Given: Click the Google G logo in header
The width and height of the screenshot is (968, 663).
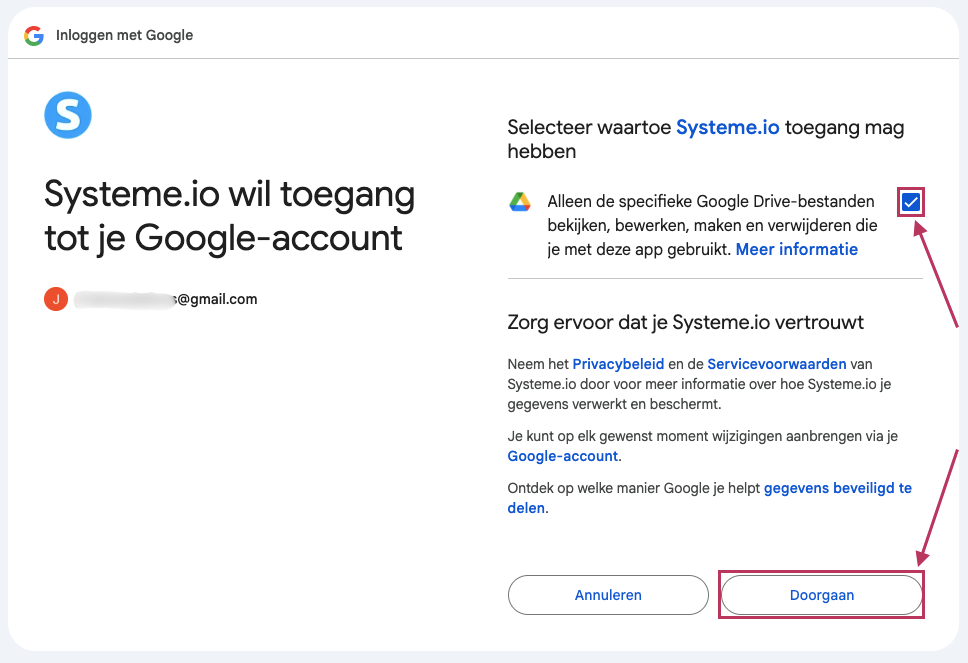Looking at the screenshot, I should pos(34,35).
